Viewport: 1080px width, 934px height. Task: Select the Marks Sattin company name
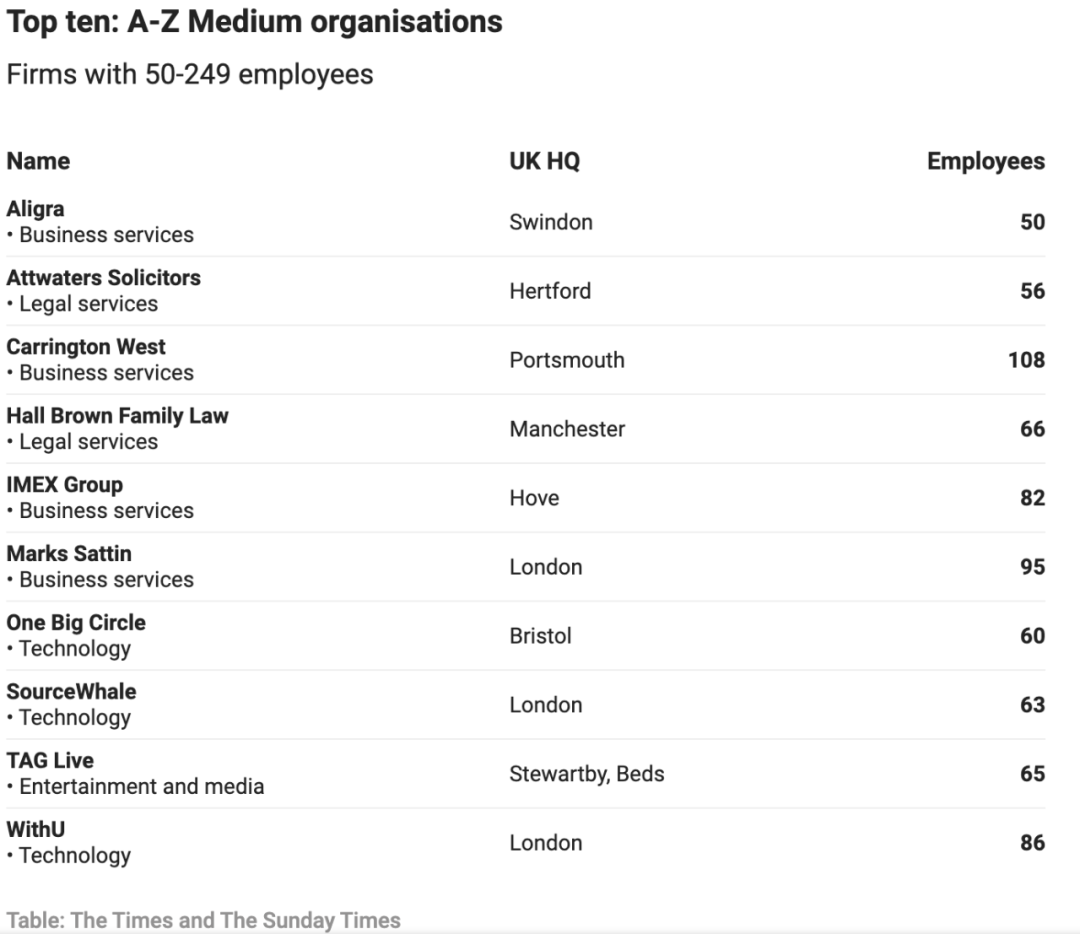(69, 553)
